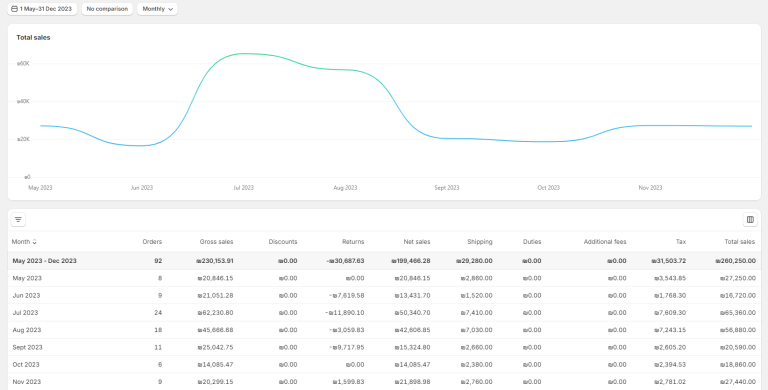This screenshot has width=768, height=390.
Task: Select the Jul 2023 table row
Action: [x=384, y=313]
